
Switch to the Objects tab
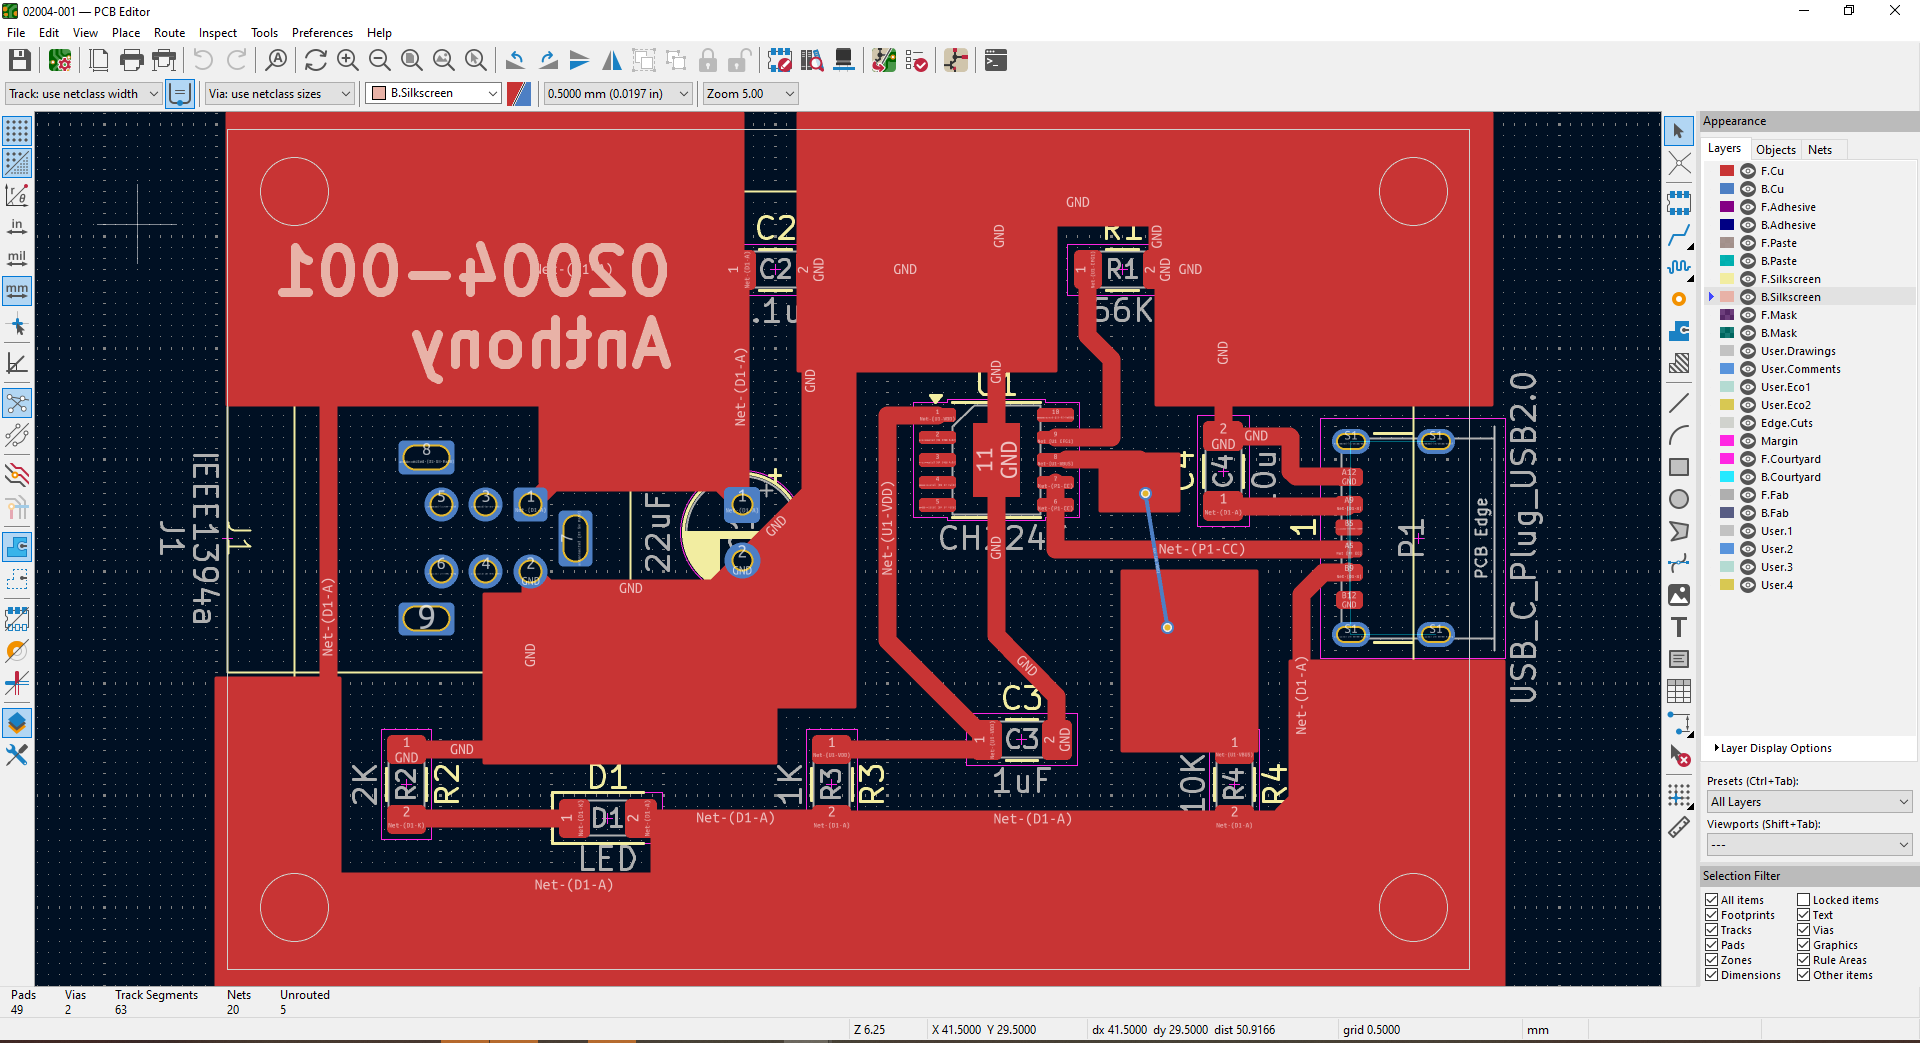click(x=1775, y=149)
